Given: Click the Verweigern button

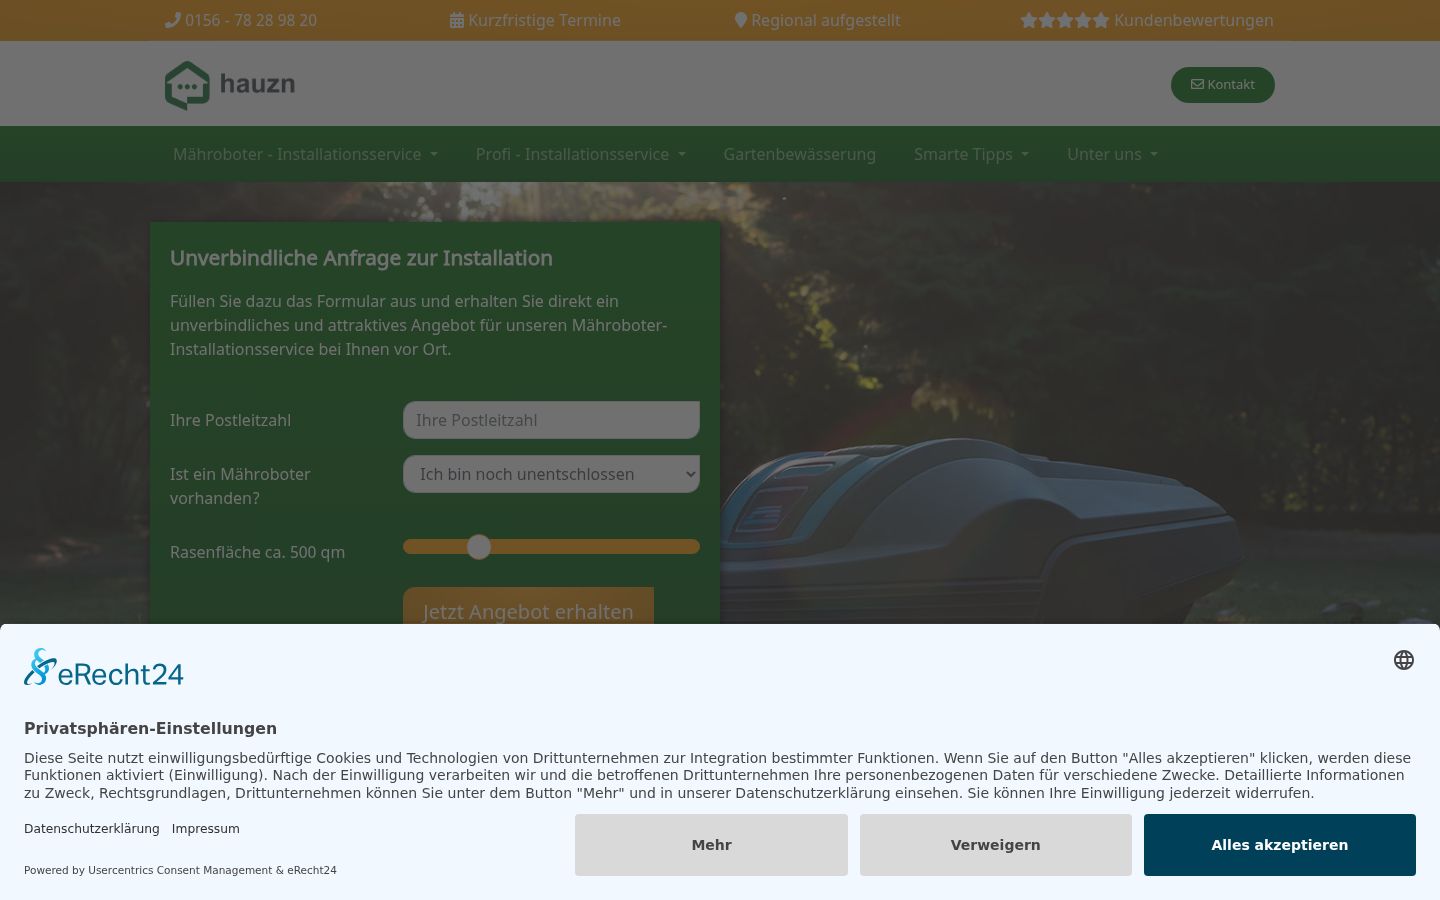Looking at the screenshot, I should (x=995, y=845).
